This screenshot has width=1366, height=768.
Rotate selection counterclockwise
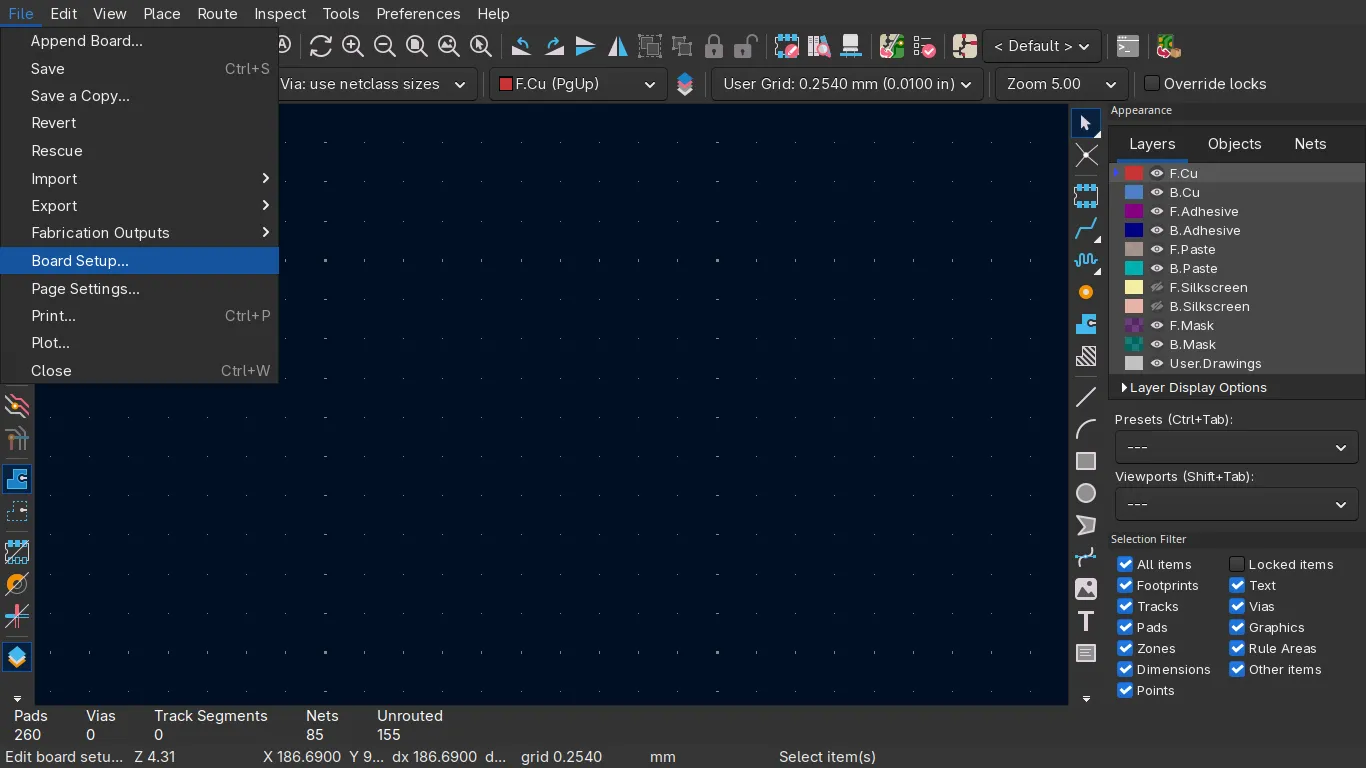pyautogui.click(x=522, y=46)
